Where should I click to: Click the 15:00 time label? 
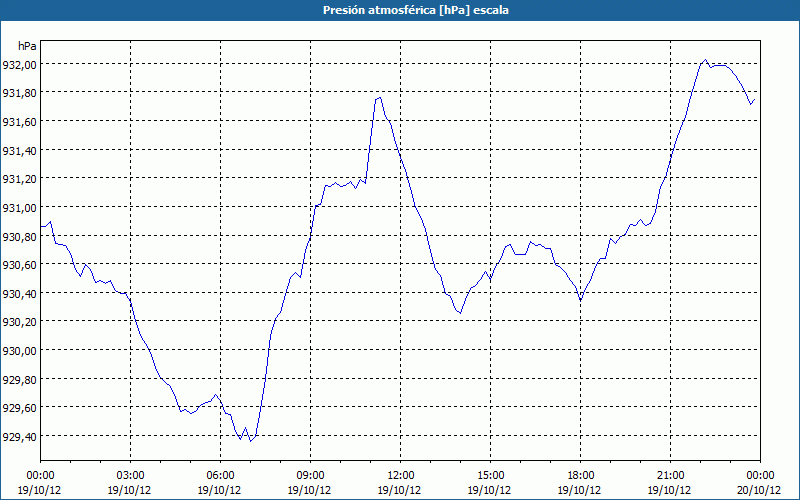490,476
